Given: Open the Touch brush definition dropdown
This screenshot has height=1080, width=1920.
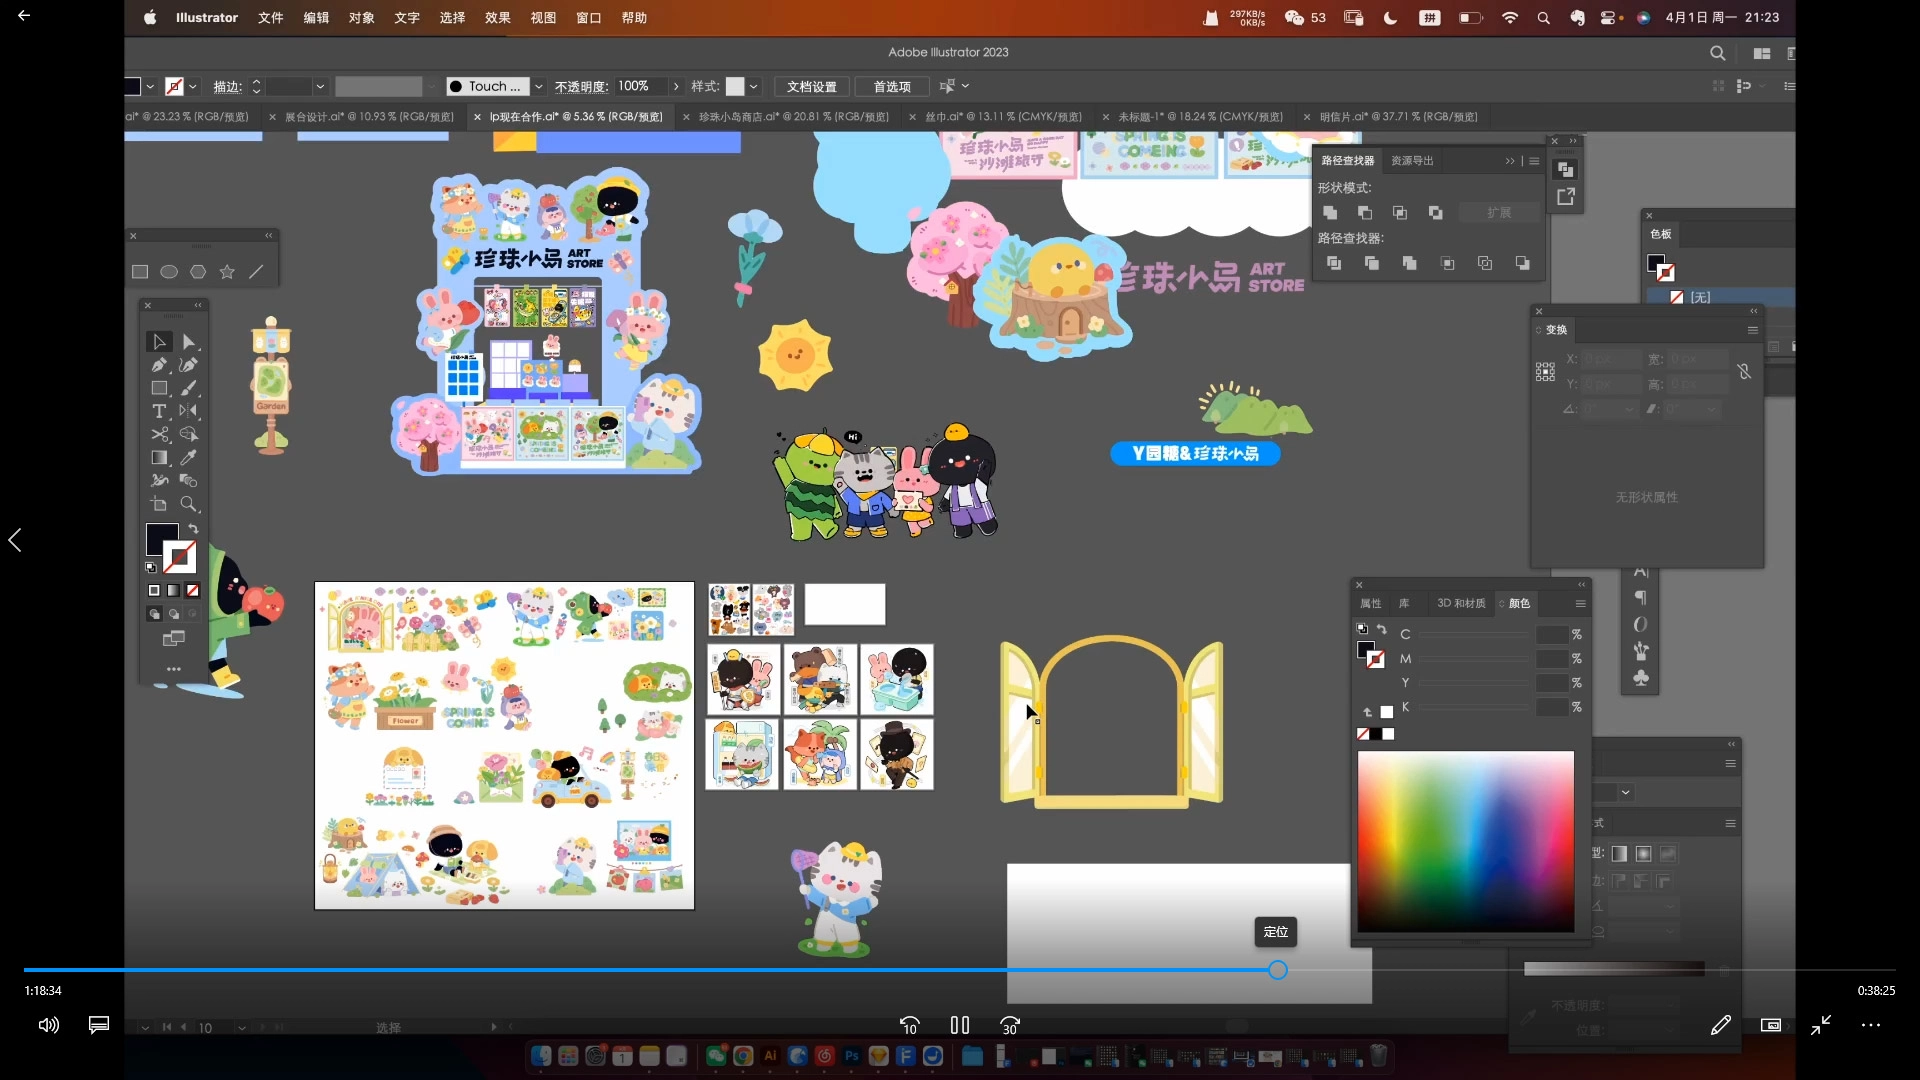Looking at the screenshot, I should coord(538,86).
